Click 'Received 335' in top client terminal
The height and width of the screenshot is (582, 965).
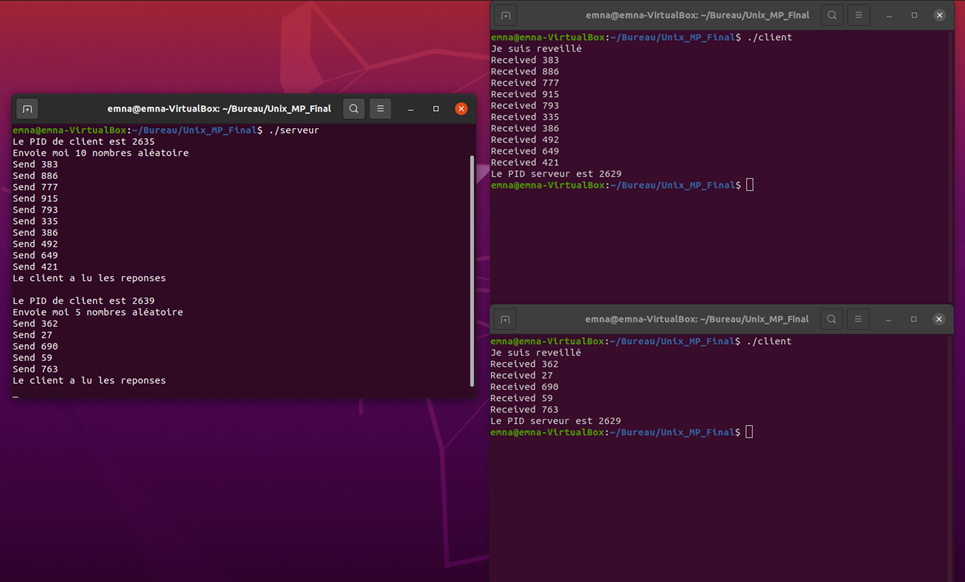click(525, 117)
